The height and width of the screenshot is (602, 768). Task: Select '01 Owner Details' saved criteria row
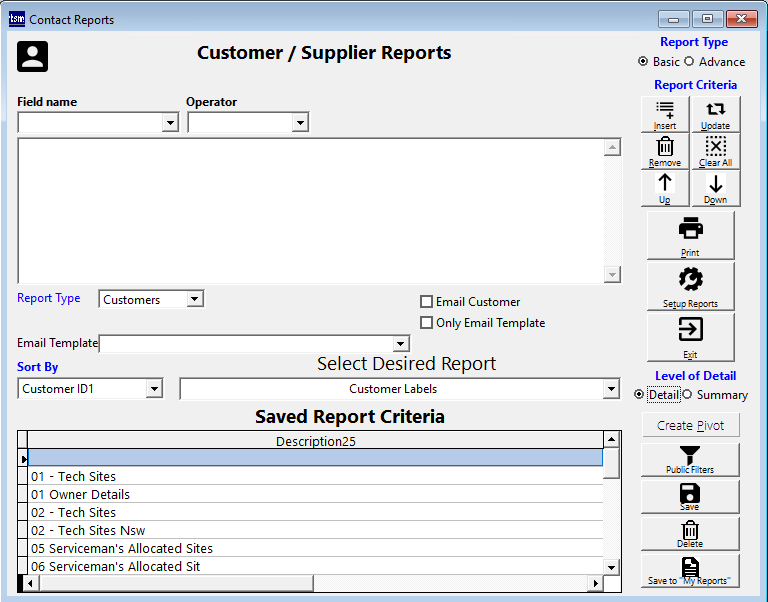pyautogui.click(x=80, y=495)
